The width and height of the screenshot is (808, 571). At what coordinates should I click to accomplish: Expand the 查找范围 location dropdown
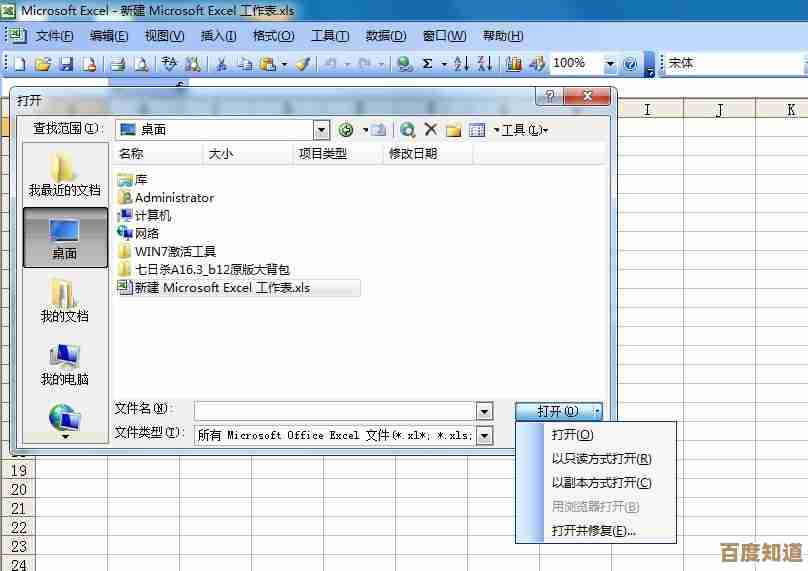(321, 130)
